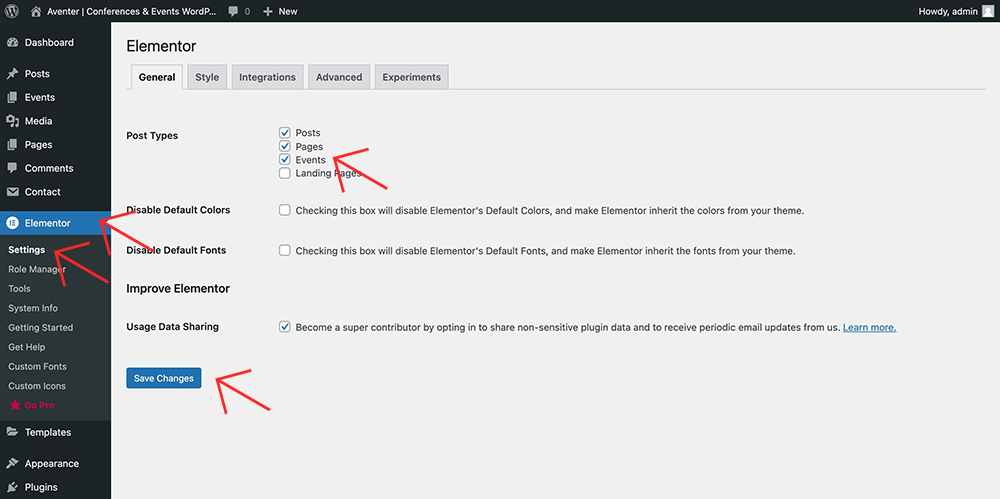1000x499 pixels.
Task: Open Role Manager in Elementor submenu
Action: 37,269
